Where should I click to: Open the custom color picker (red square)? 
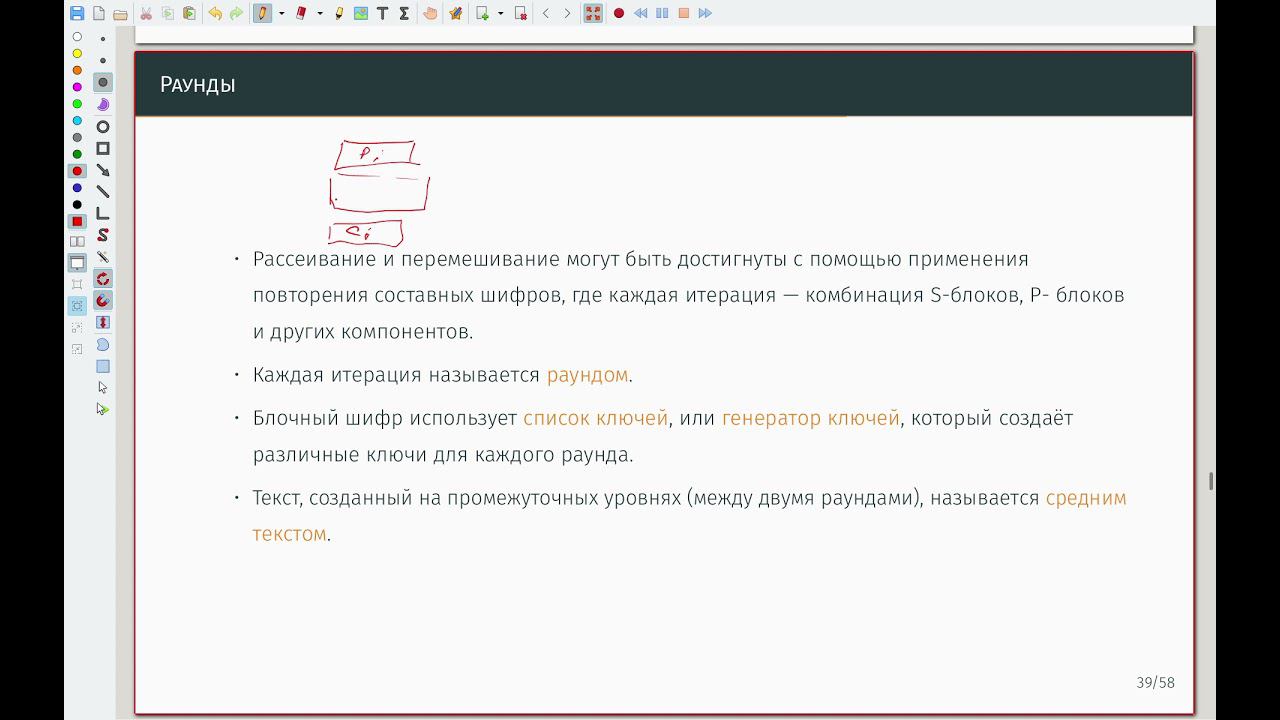(x=77, y=222)
